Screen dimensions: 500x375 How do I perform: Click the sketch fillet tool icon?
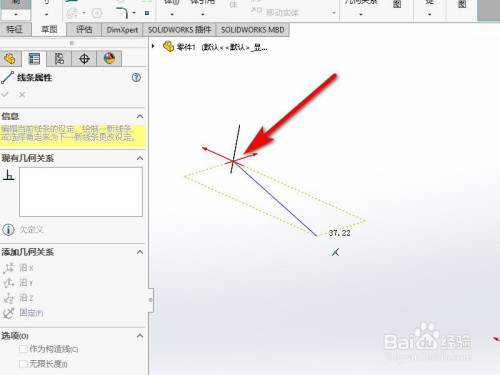(x=122, y=13)
